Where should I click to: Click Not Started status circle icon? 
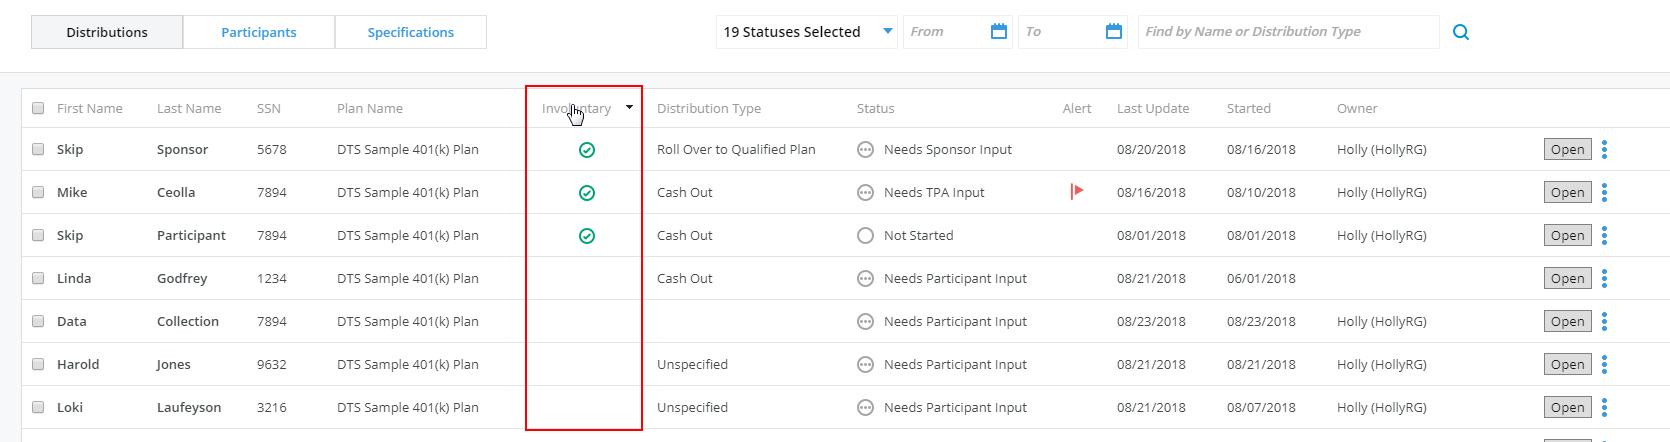pyautogui.click(x=865, y=236)
